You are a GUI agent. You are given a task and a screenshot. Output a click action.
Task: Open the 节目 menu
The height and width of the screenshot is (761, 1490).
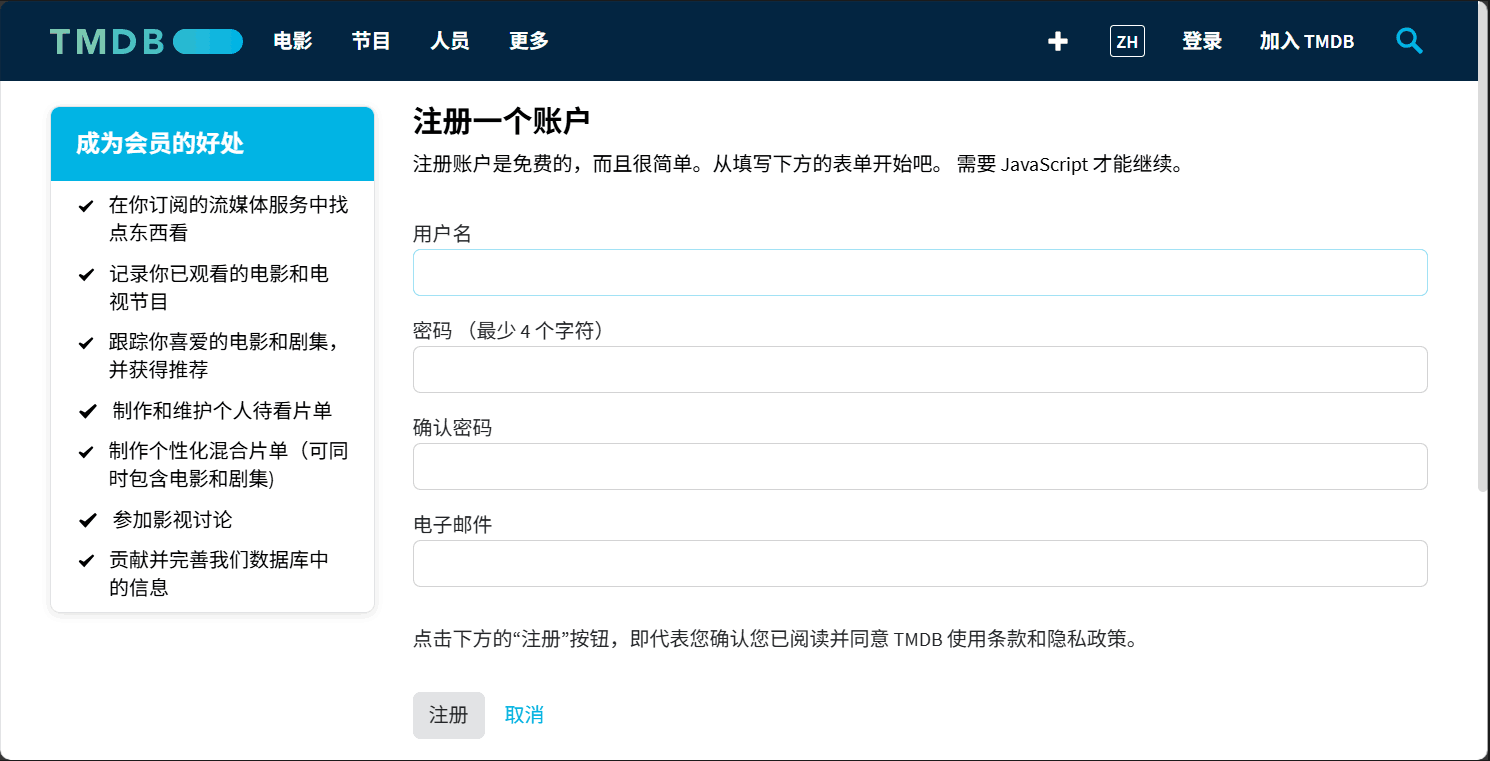pyautogui.click(x=369, y=41)
